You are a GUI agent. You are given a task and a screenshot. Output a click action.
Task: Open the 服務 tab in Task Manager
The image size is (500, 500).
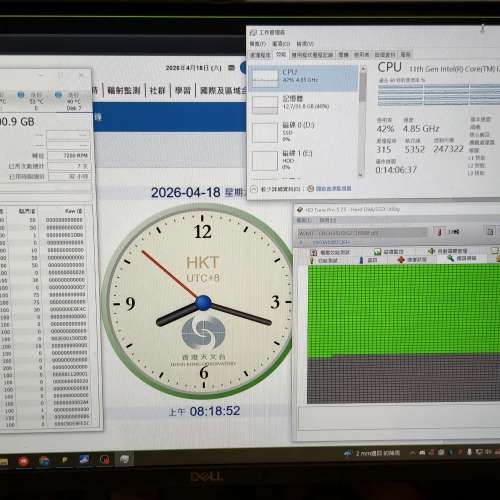(x=405, y=55)
